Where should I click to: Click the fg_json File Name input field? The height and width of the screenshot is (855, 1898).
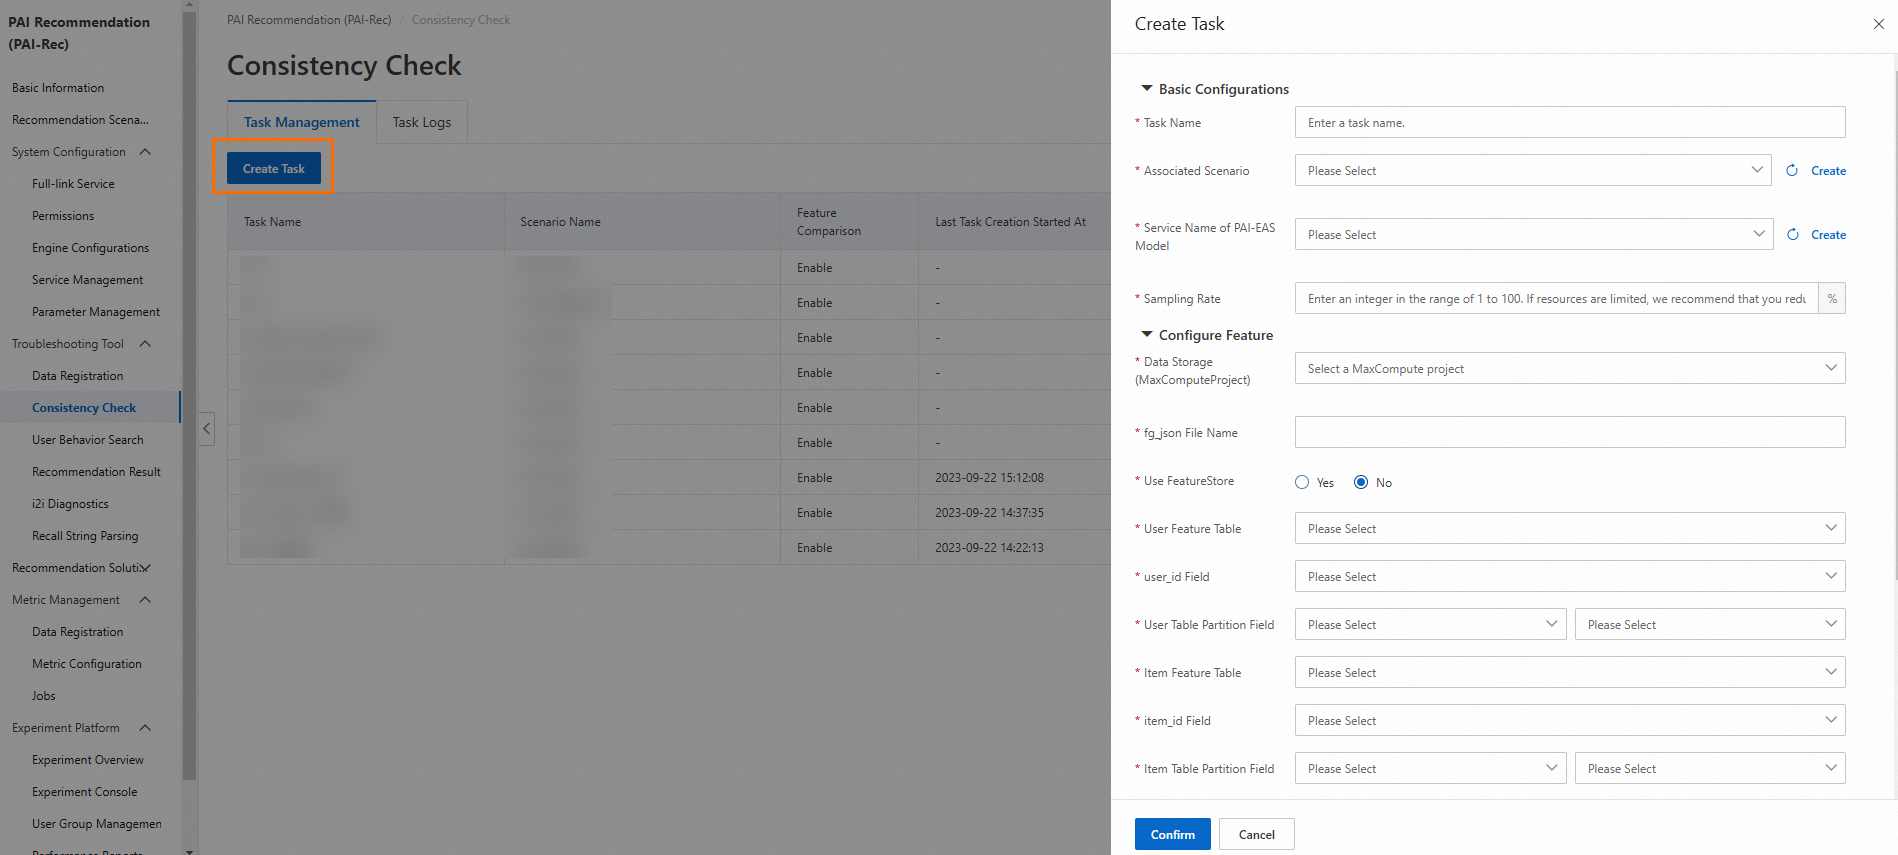(x=1570, y=433)
